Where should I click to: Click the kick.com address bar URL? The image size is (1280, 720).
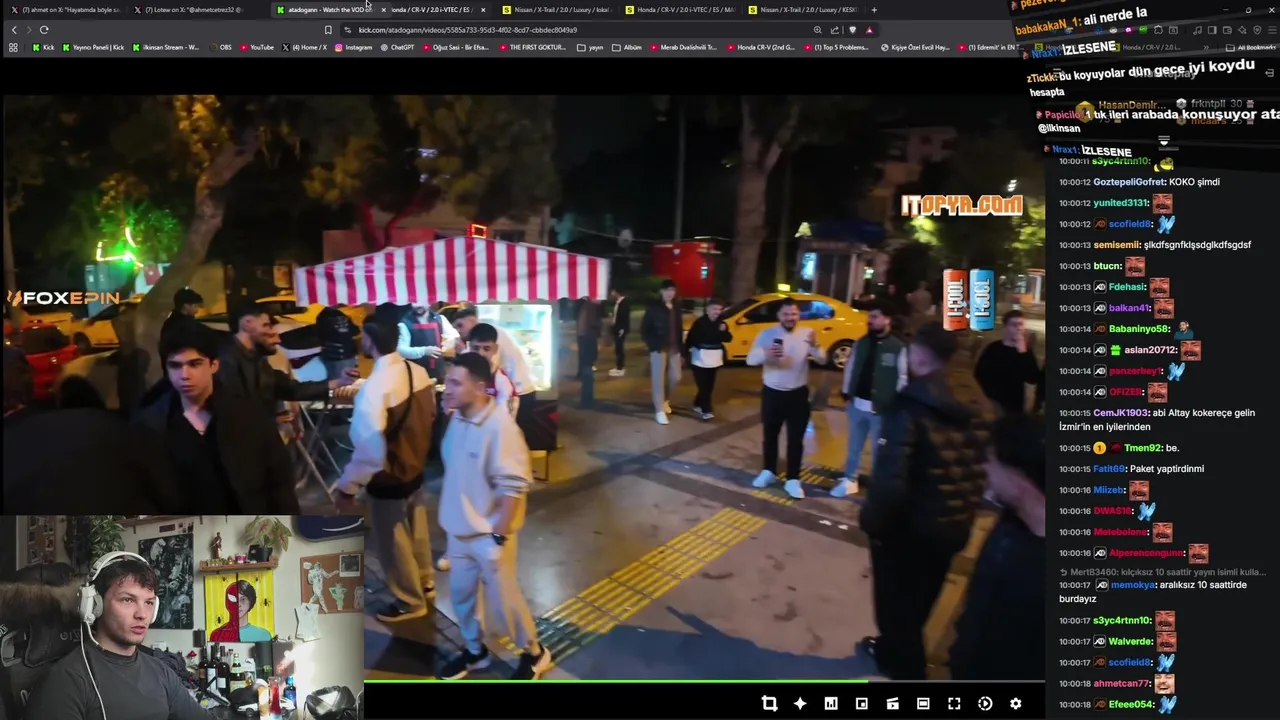pos(468,30)
